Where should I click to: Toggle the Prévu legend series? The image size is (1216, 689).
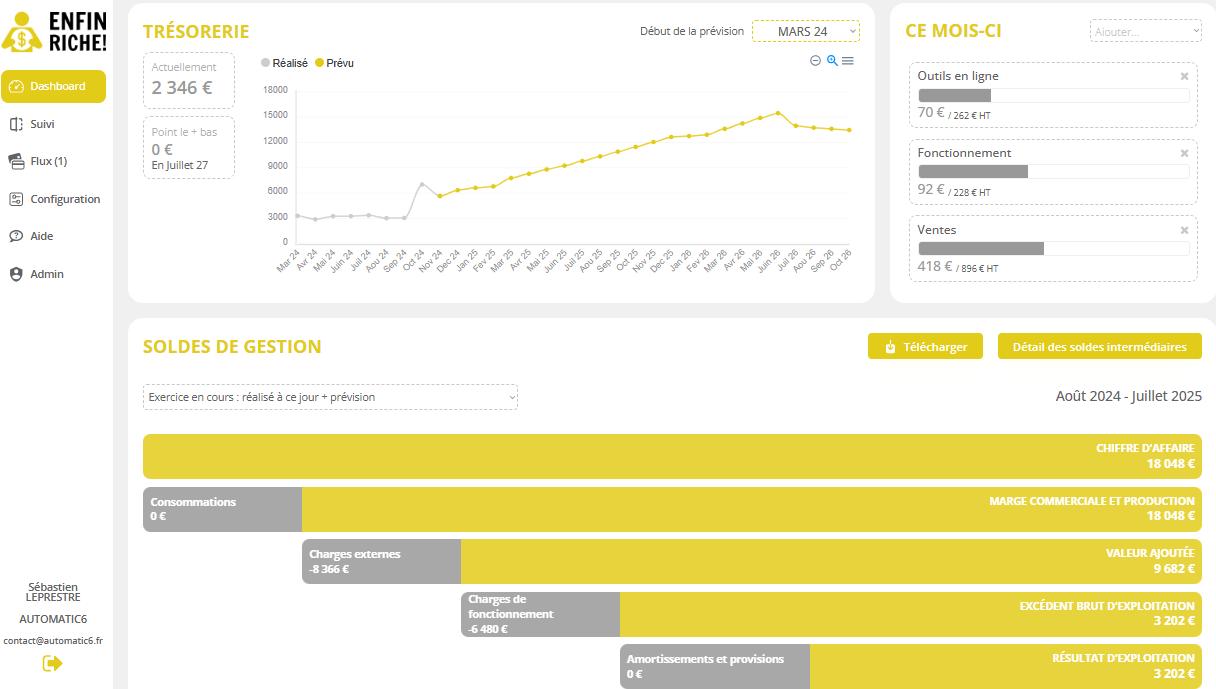coord(334,63)
